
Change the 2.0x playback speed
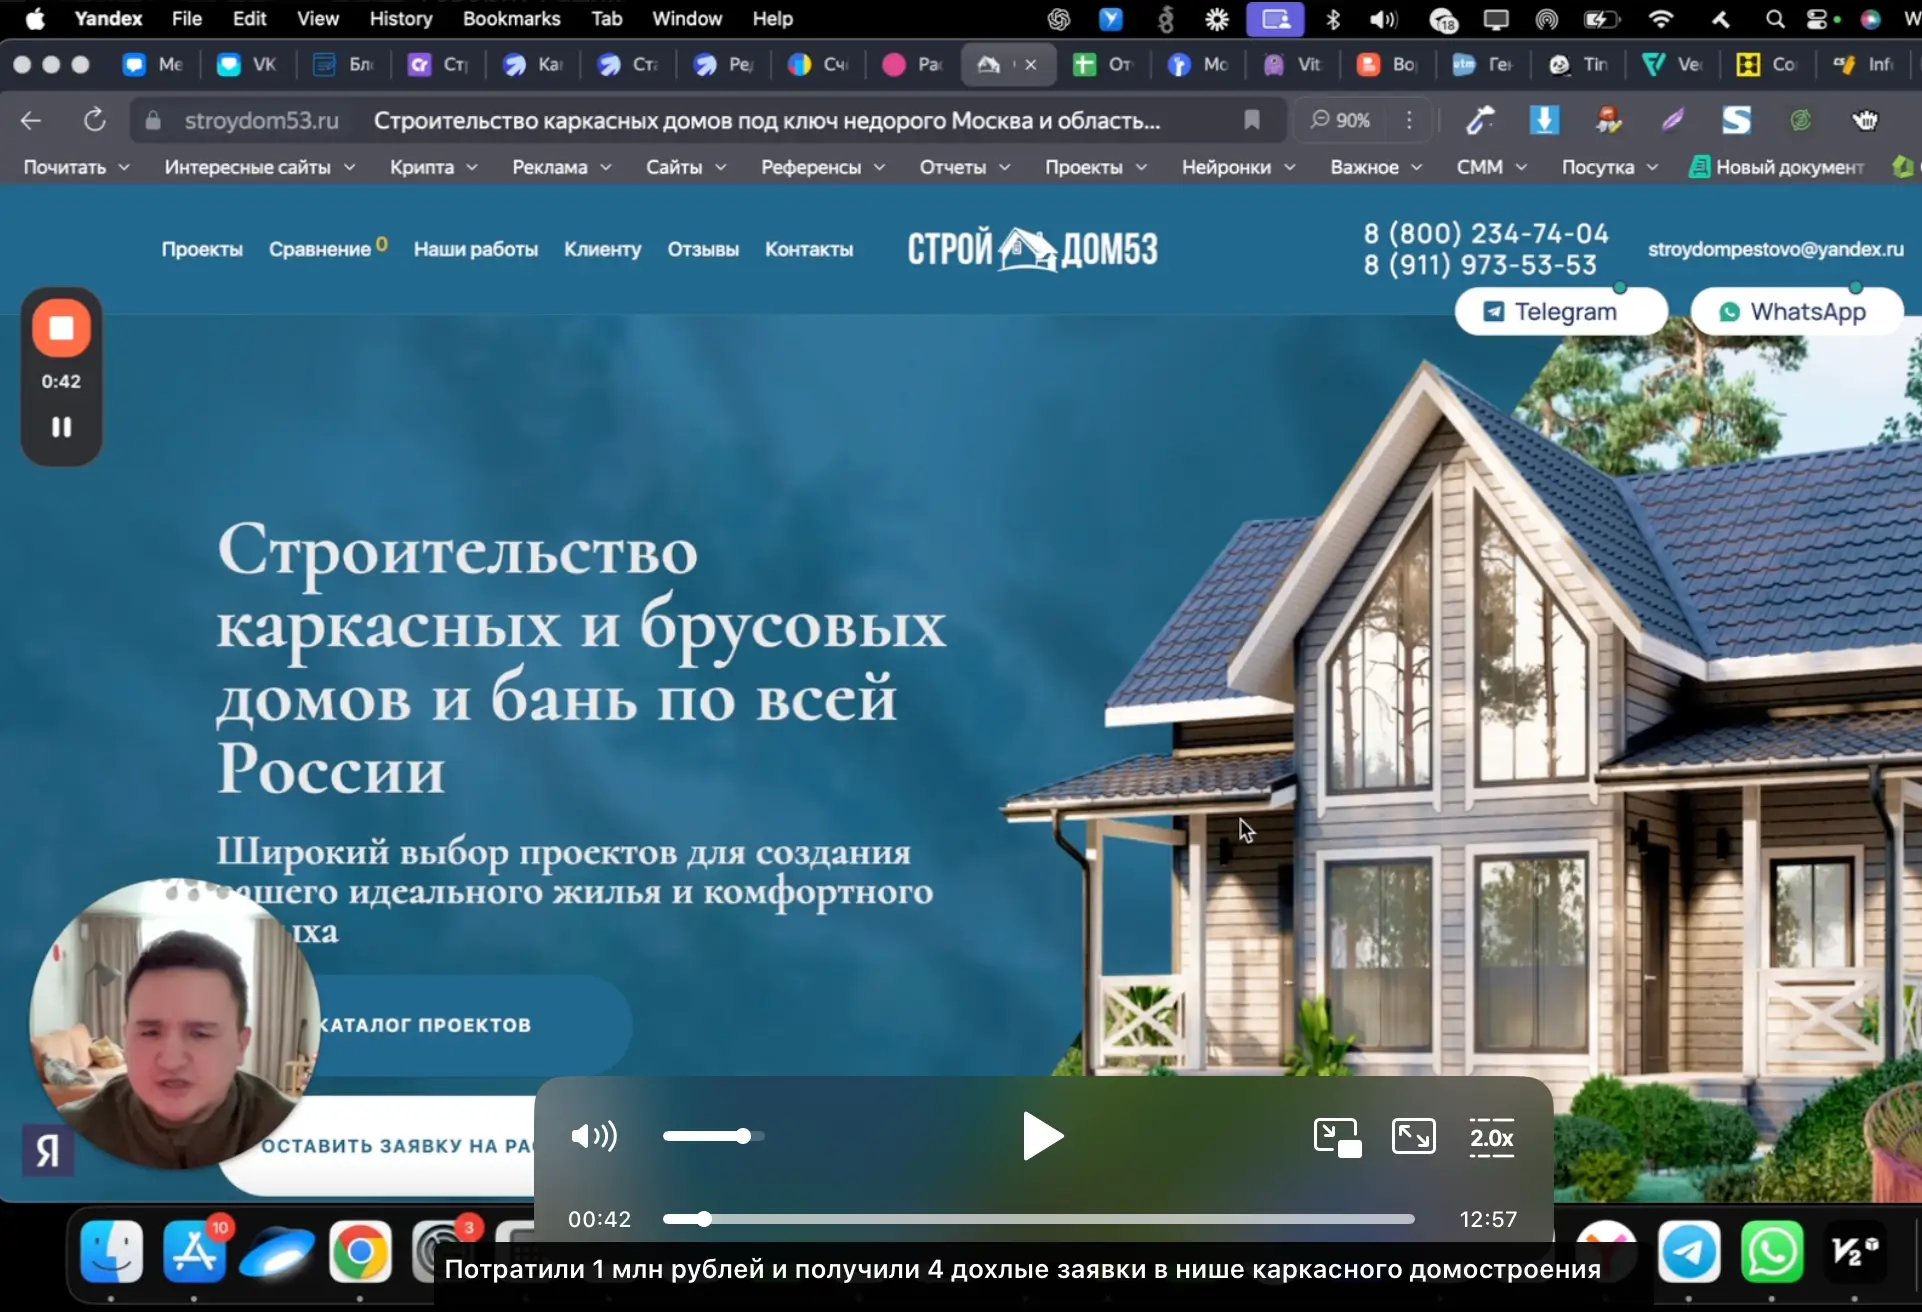tap(1492, 1137)
